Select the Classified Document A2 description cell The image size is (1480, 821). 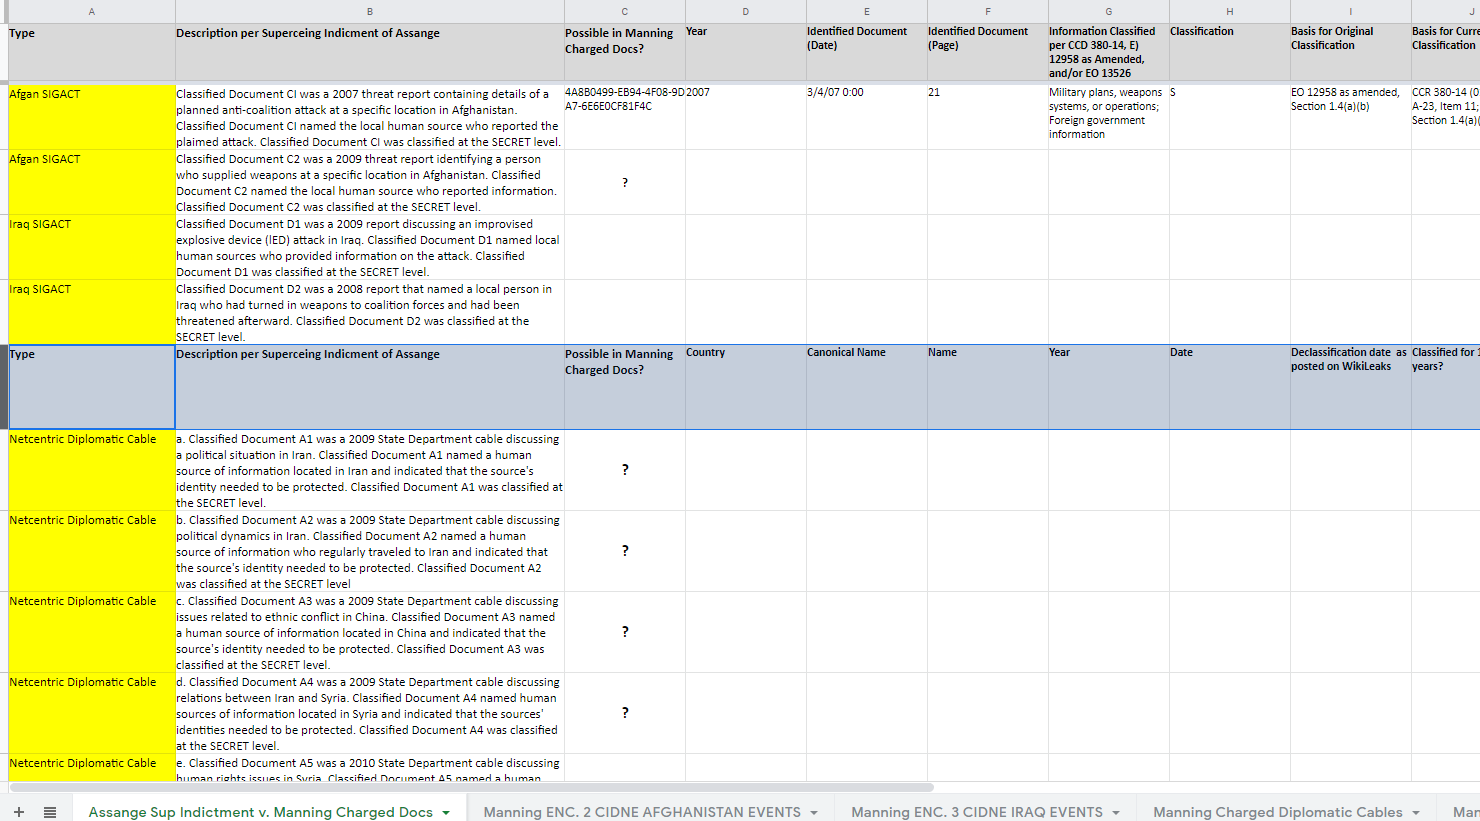[x=370, y=551]
